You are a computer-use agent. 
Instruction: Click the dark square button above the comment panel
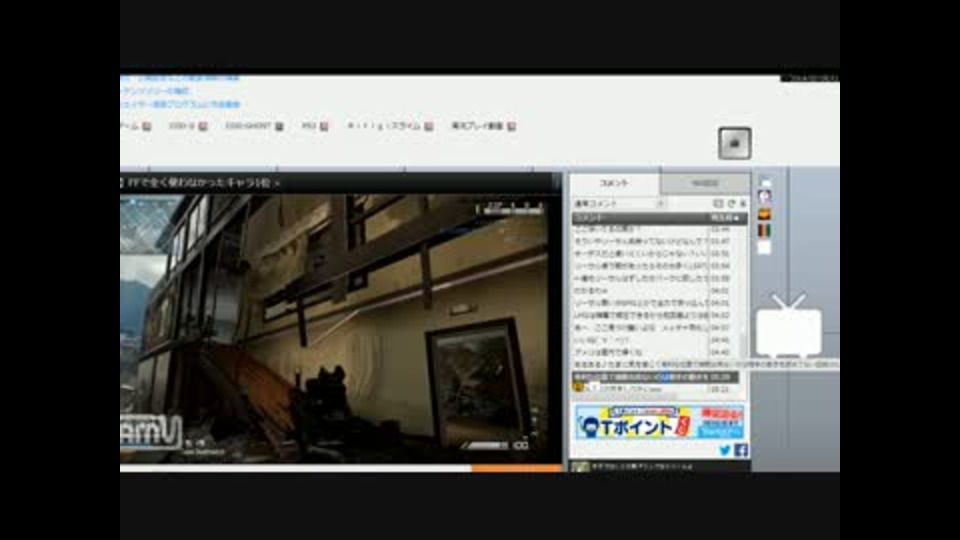coord(735,143)
